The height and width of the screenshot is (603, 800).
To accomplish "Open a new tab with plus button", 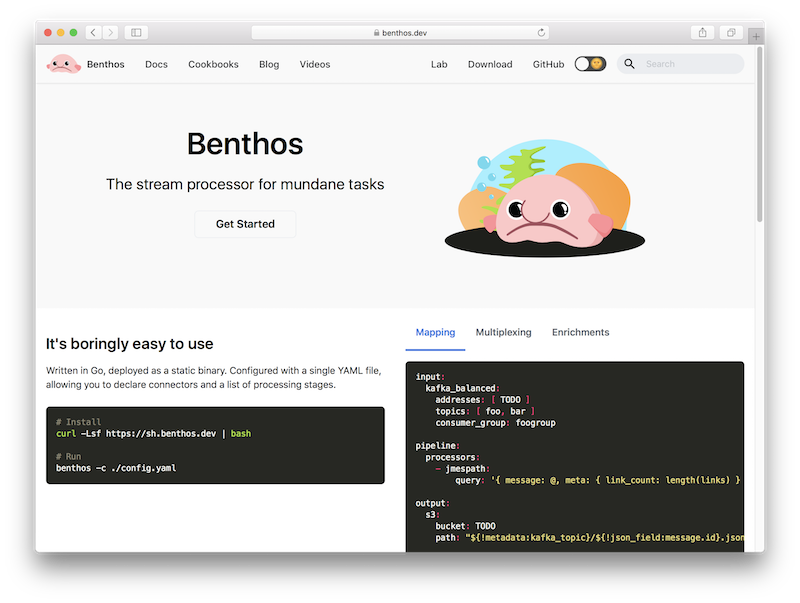I will coord(756,36).
